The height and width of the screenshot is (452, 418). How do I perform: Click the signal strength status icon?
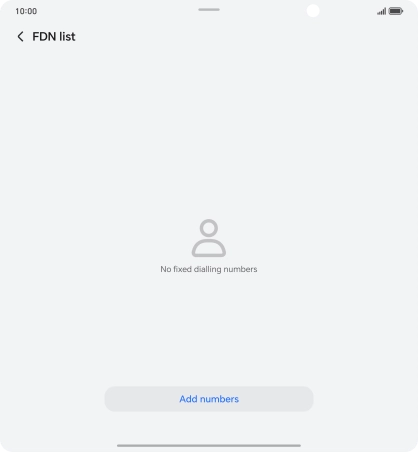(x=382, y=11)
